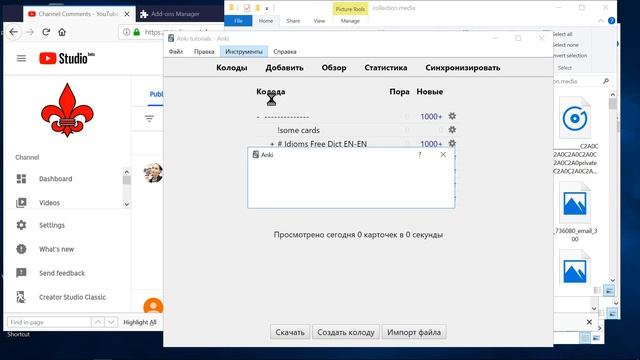Open the Правка menu in Anki
Viewport: 640px width, 360px height.
(204, 52)
